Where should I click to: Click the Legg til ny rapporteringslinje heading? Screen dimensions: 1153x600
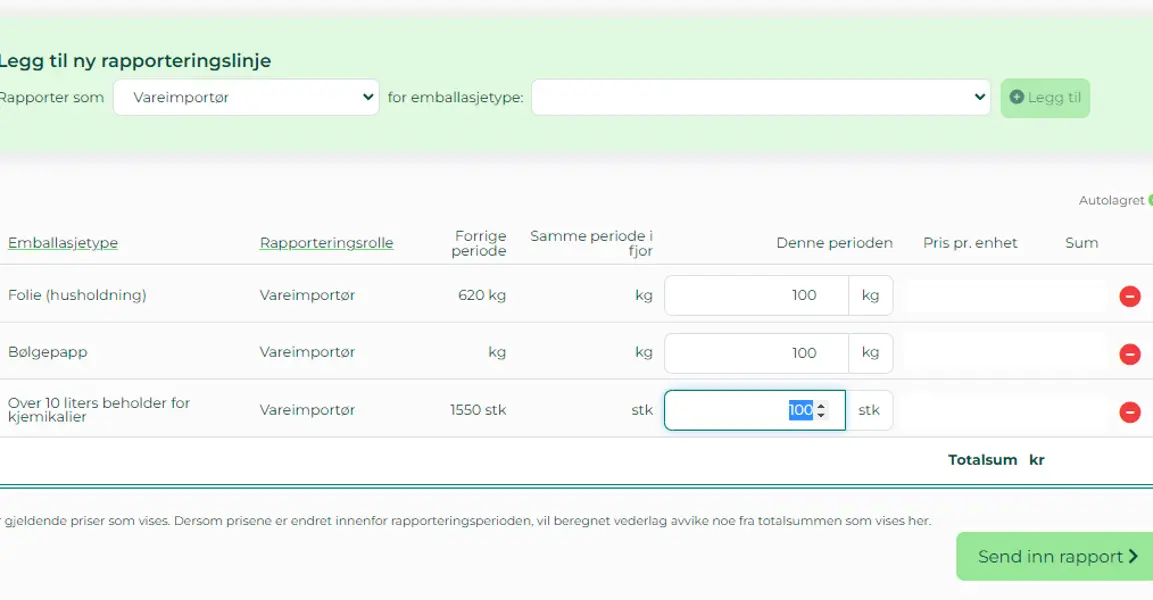tap(135, 60)
